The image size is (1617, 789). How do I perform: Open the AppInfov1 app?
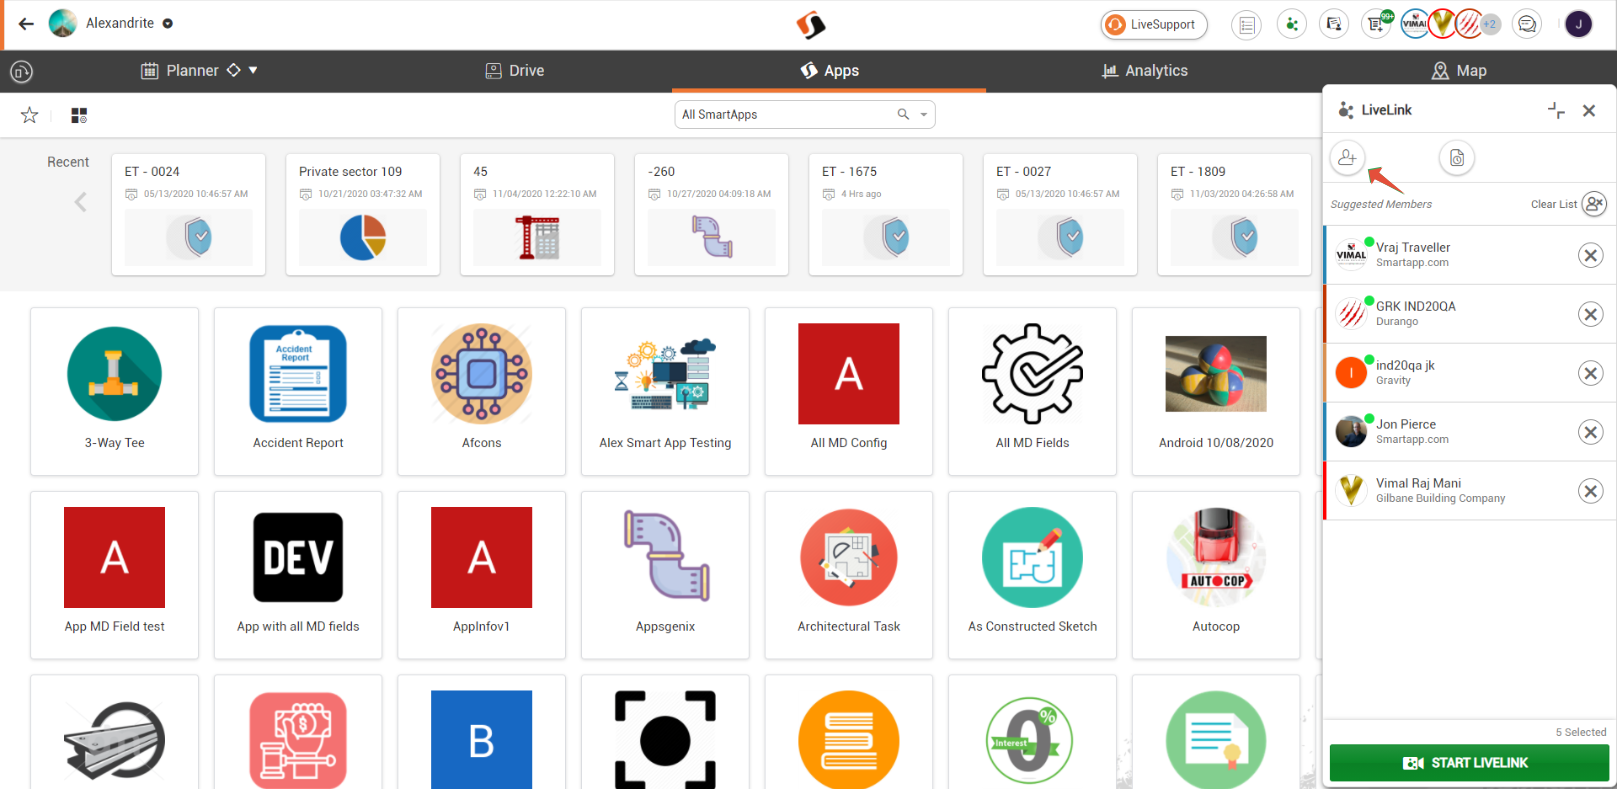click(481, 575)
